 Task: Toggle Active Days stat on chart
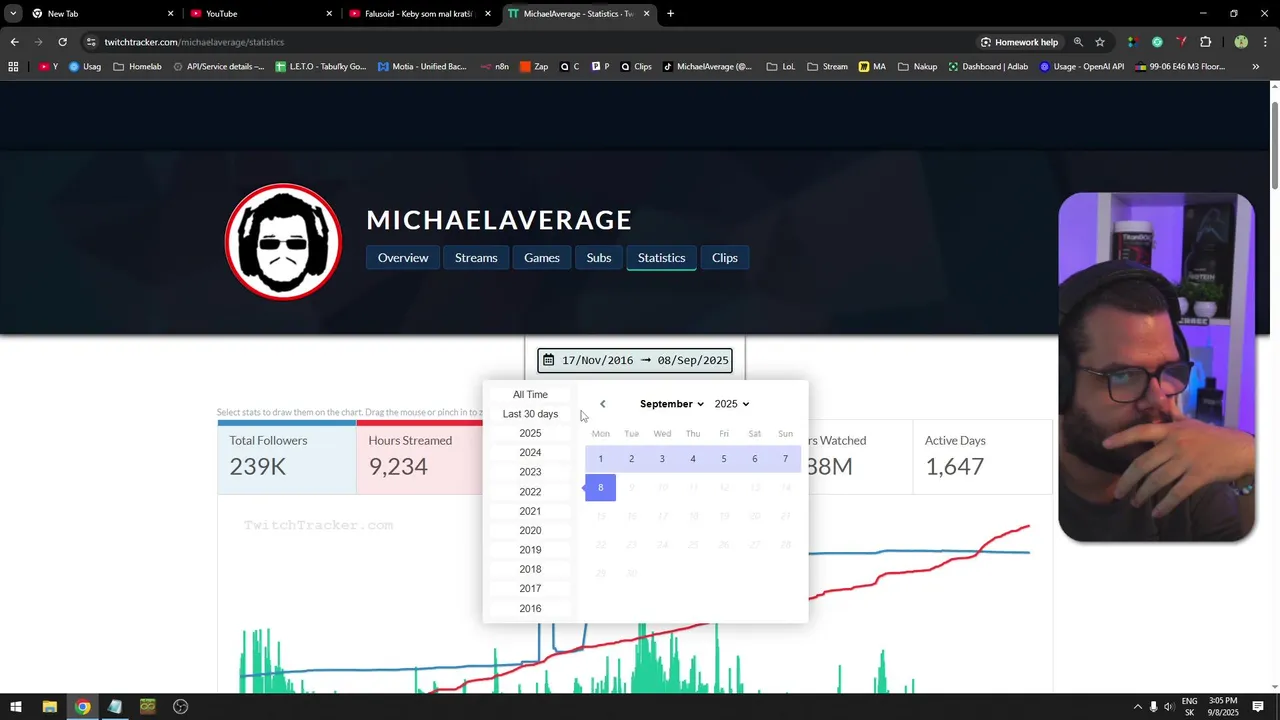982,456
